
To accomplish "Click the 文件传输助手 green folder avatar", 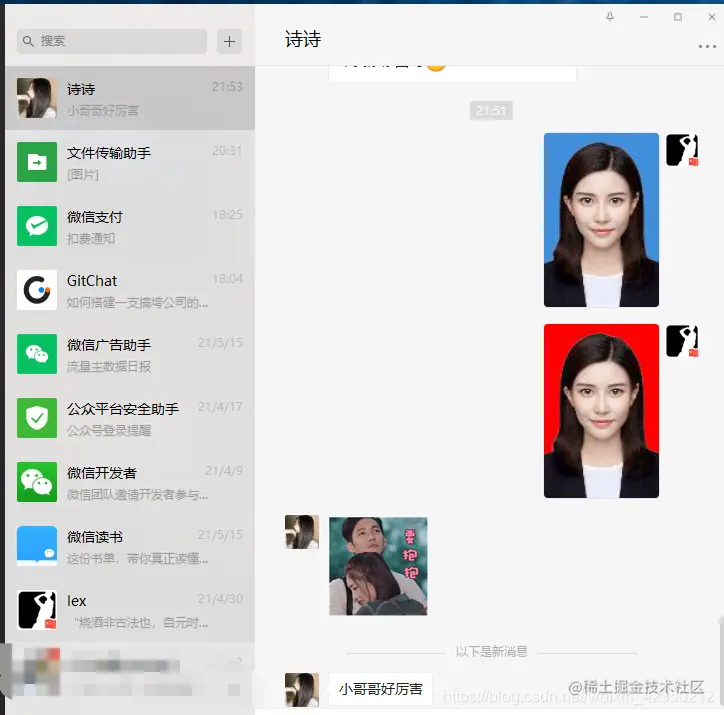I will point(37,162).
